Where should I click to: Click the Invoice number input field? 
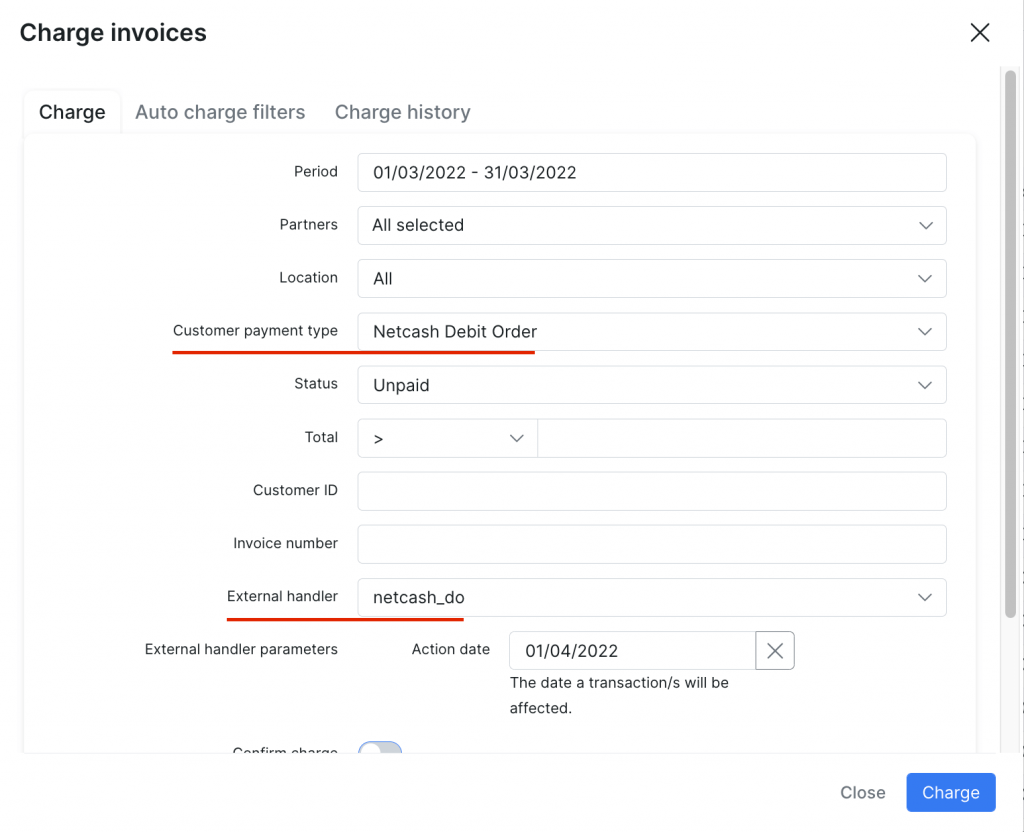click(650, 544)
